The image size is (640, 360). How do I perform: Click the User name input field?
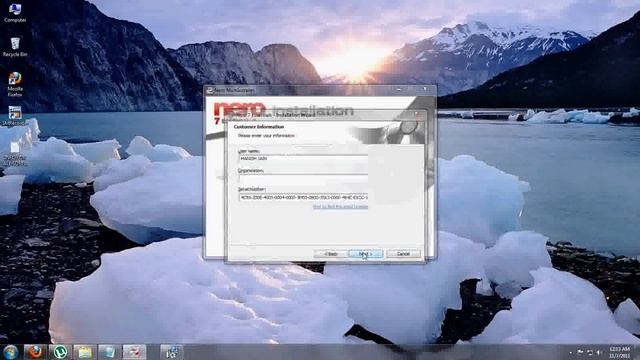pos(303,159)
